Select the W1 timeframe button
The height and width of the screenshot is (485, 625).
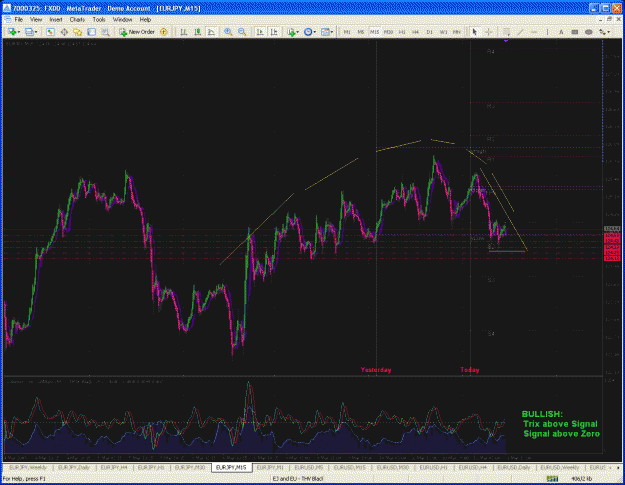tap(443, 32)
